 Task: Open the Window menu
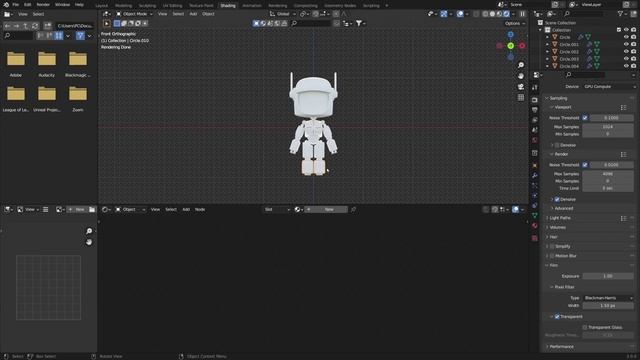62,4
